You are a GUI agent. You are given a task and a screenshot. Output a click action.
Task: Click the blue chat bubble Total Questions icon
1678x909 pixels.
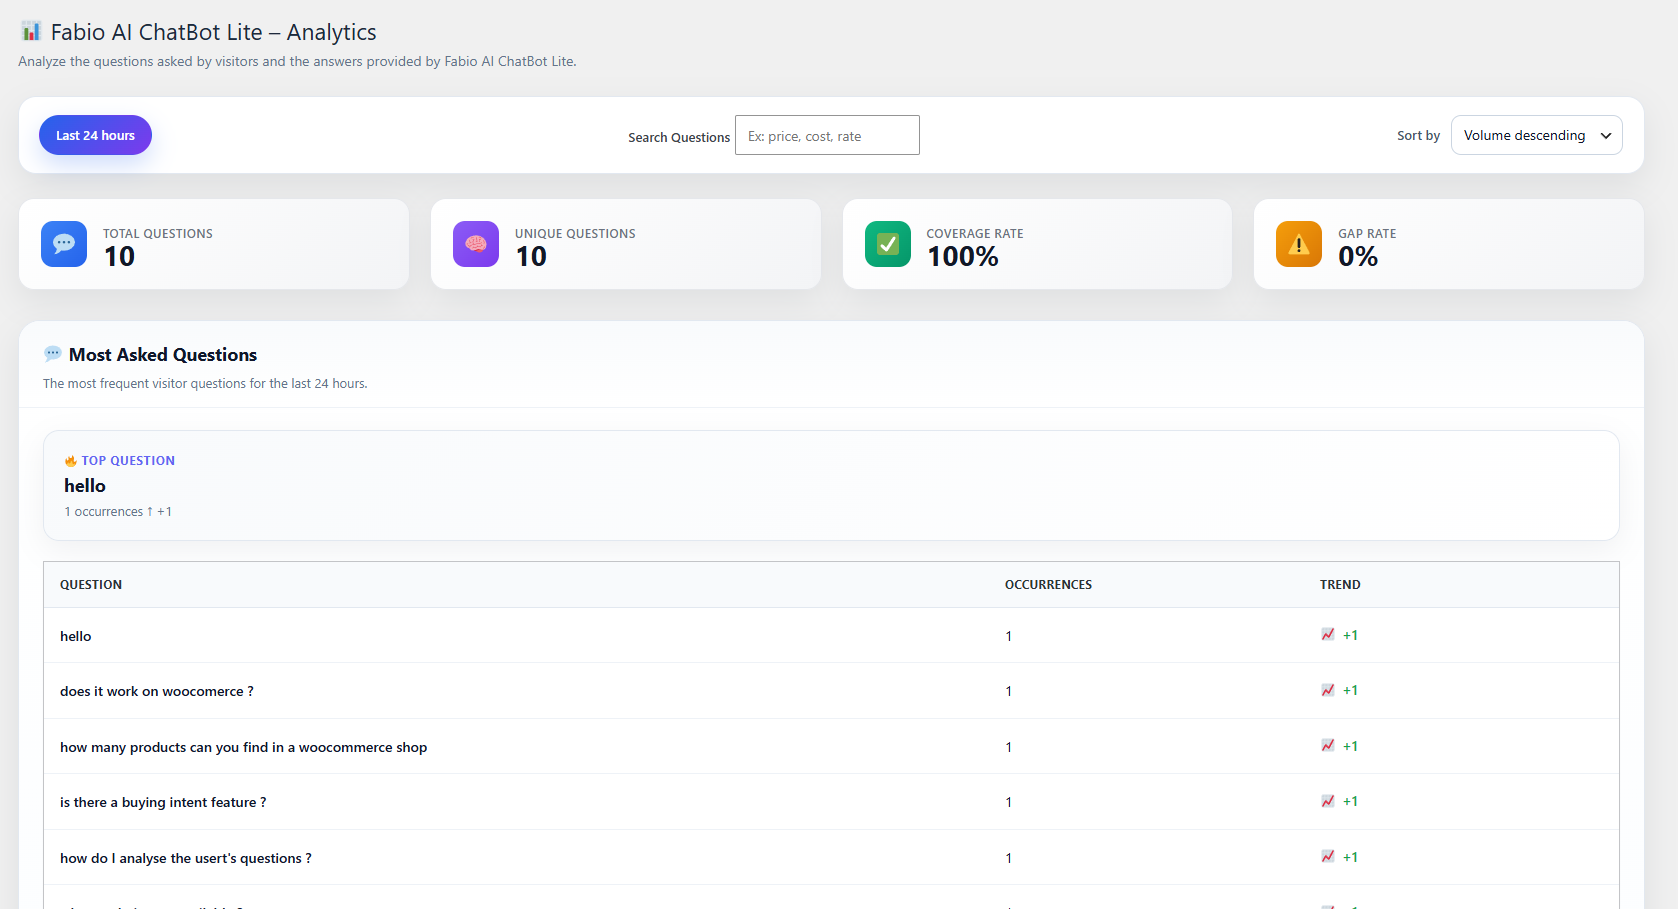(64, 244)
